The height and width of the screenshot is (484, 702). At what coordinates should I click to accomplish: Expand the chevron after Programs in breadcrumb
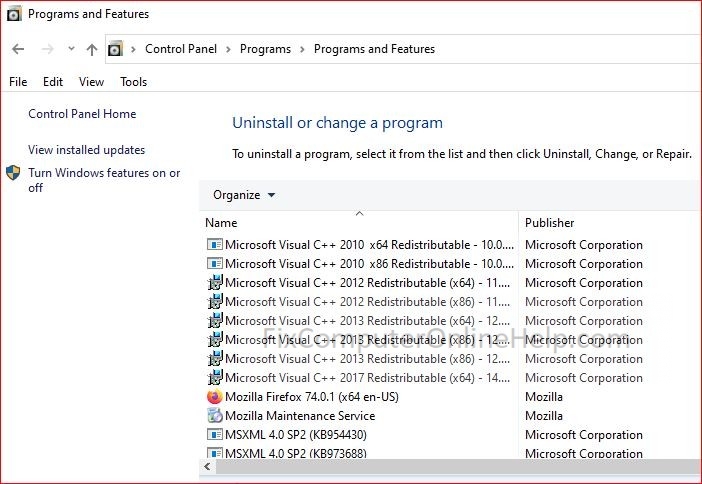(x=302, y=49)
